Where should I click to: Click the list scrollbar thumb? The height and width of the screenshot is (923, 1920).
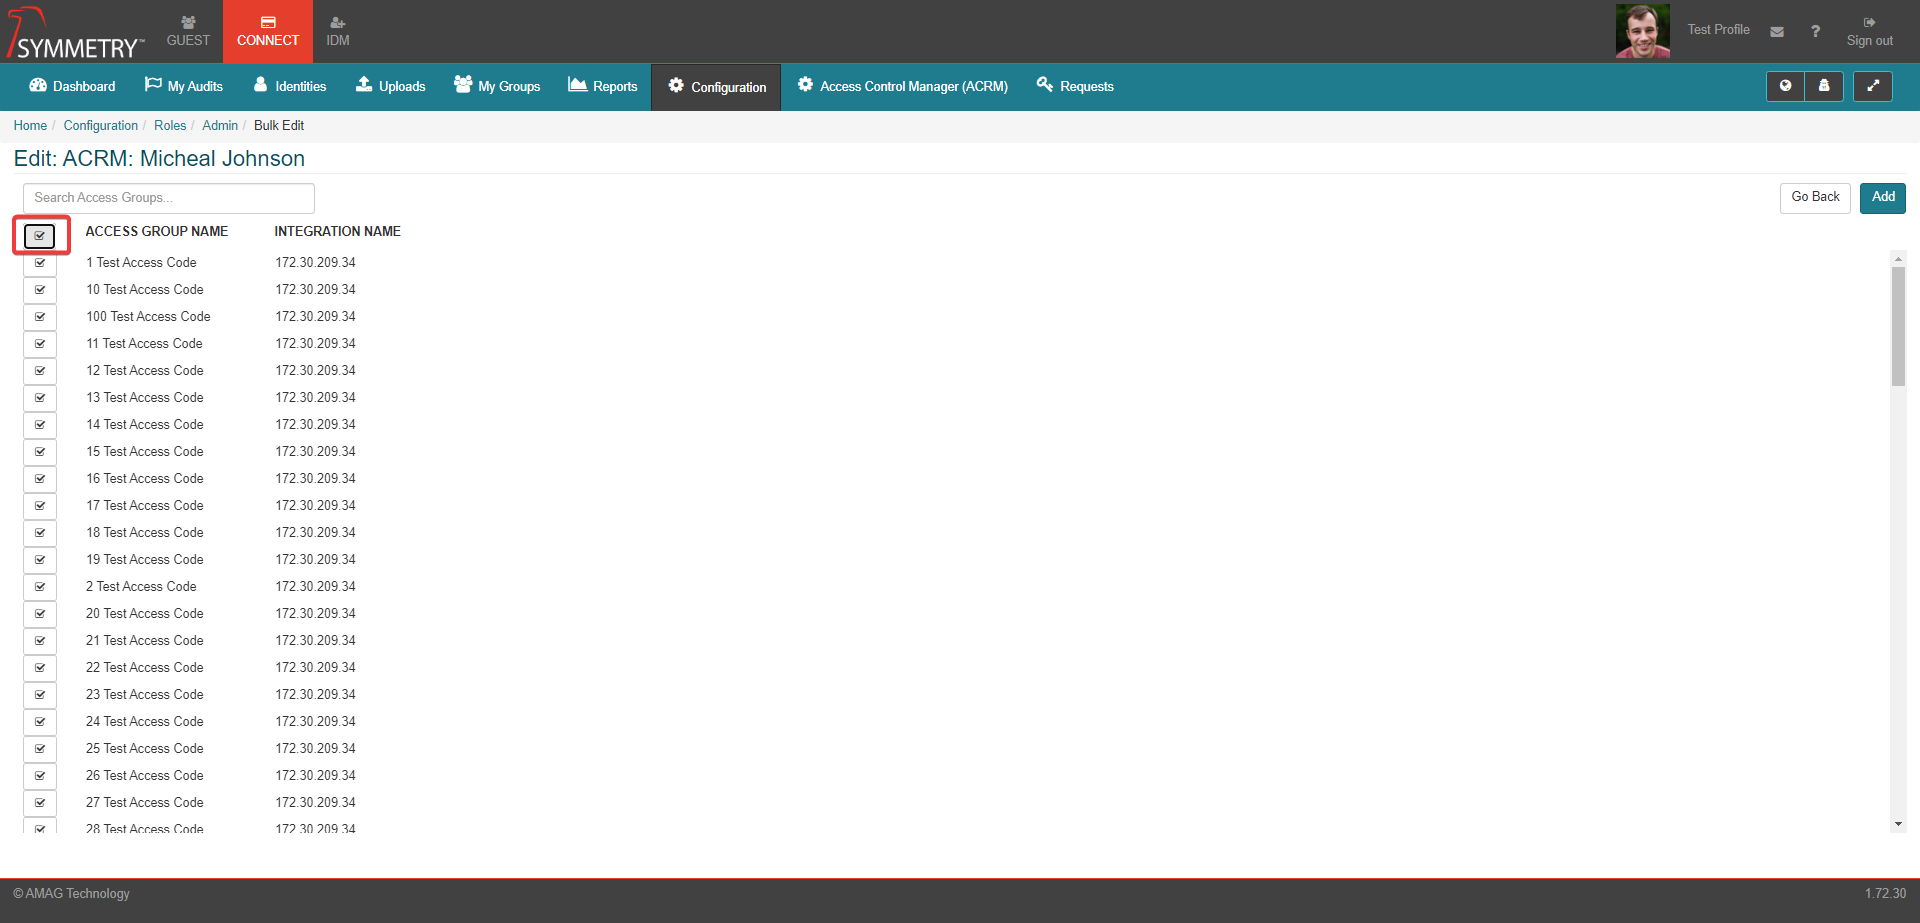(1898, 326)
